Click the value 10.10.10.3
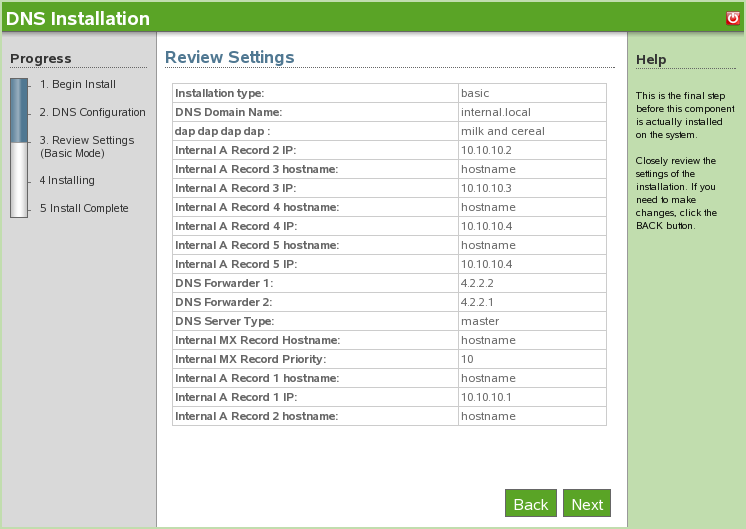This screenshot has height=529, width=746. [486, 188]
